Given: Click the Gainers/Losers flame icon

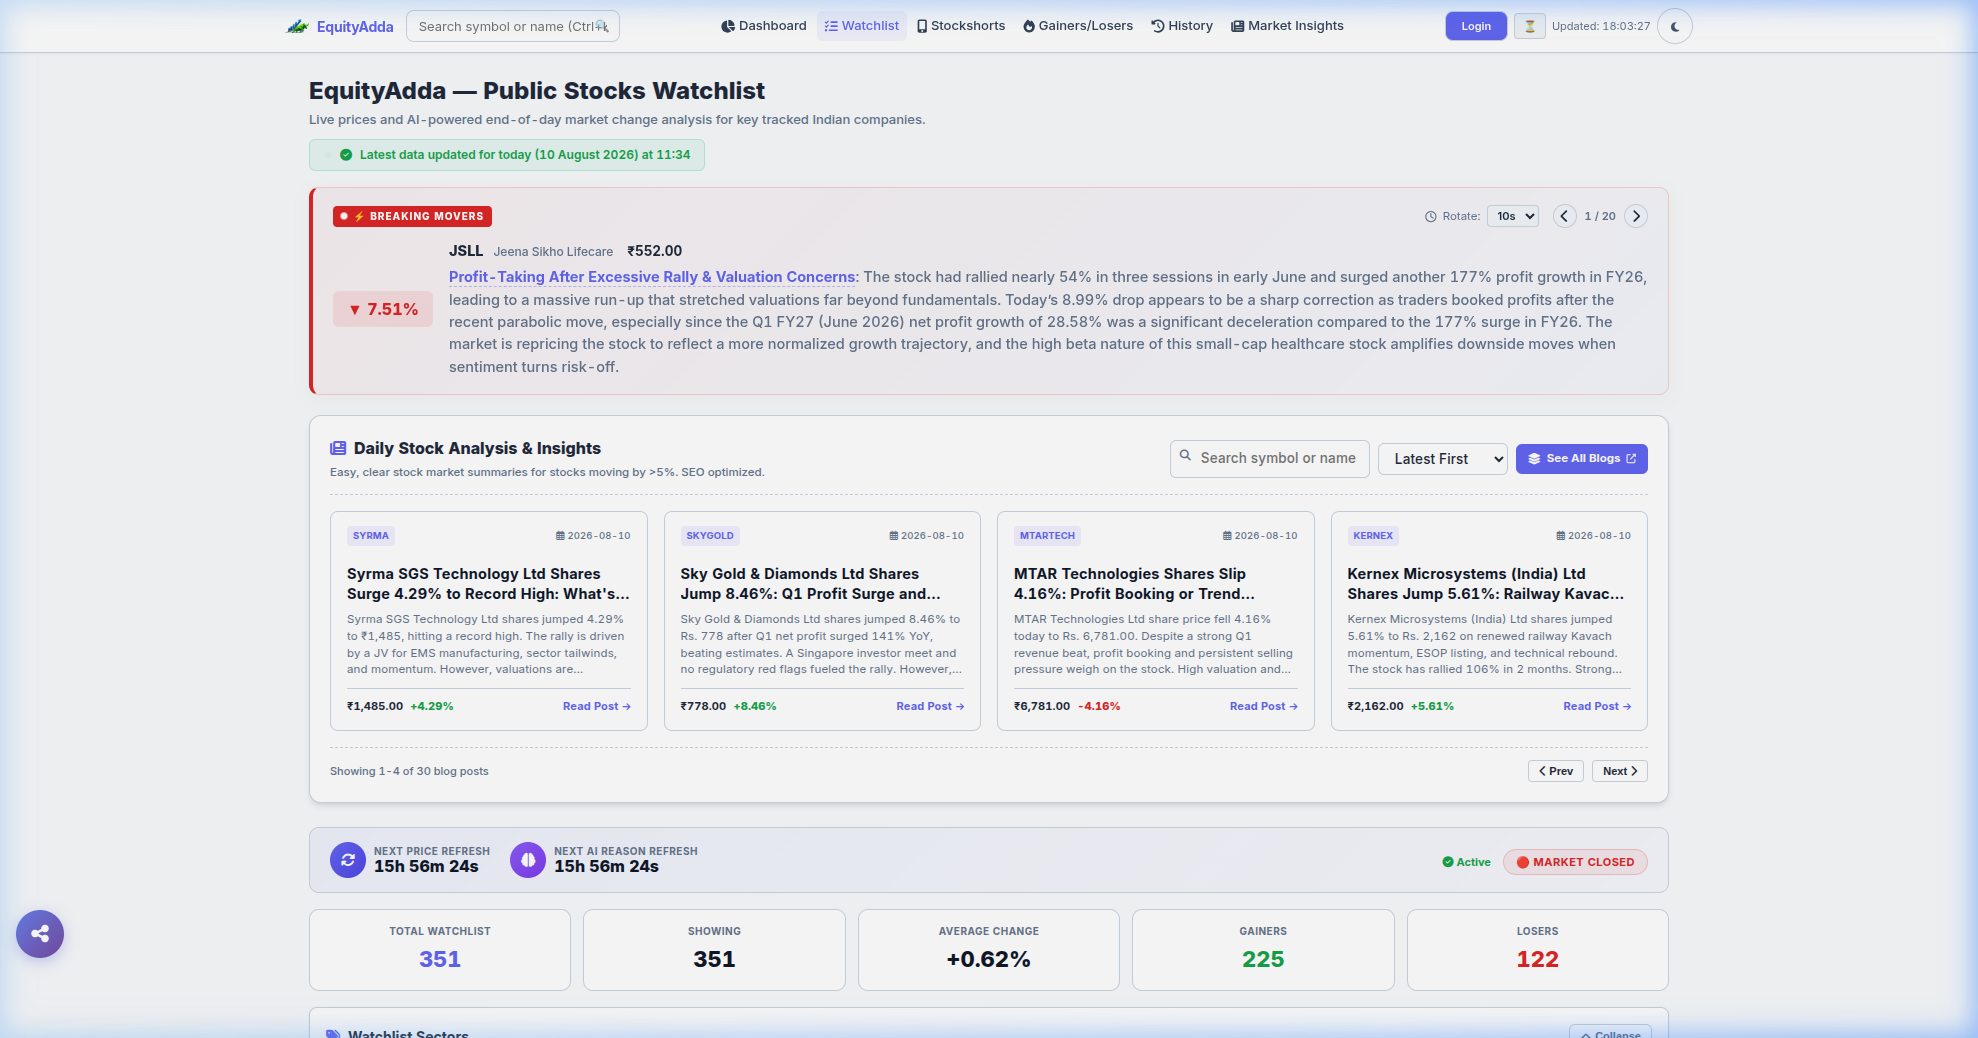Looking at the screenshot, I should click(1029, 26).
